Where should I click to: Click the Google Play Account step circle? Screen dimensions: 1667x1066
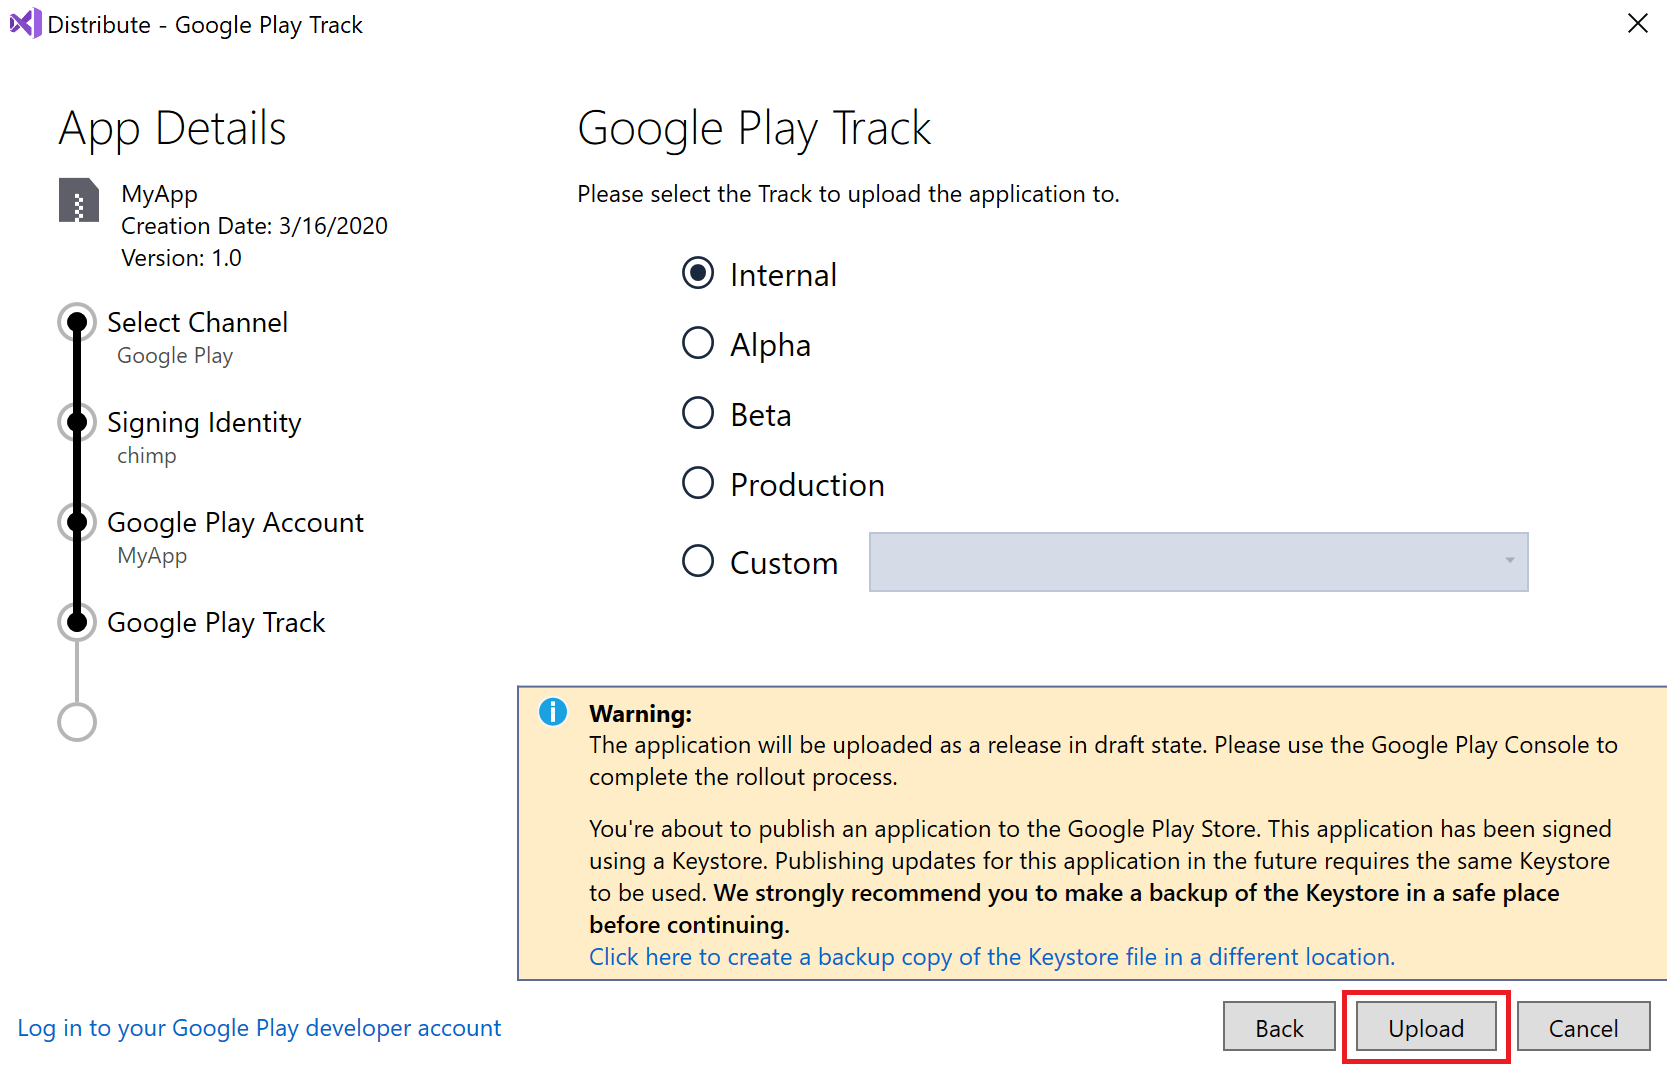coord(77,522)
